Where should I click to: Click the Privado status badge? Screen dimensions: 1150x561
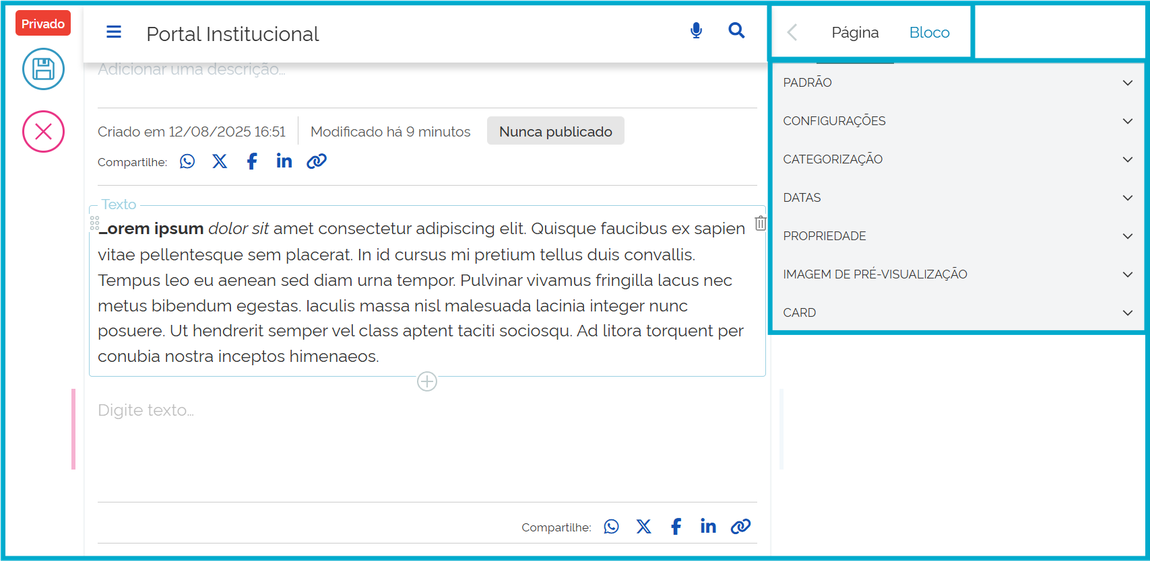43,23
